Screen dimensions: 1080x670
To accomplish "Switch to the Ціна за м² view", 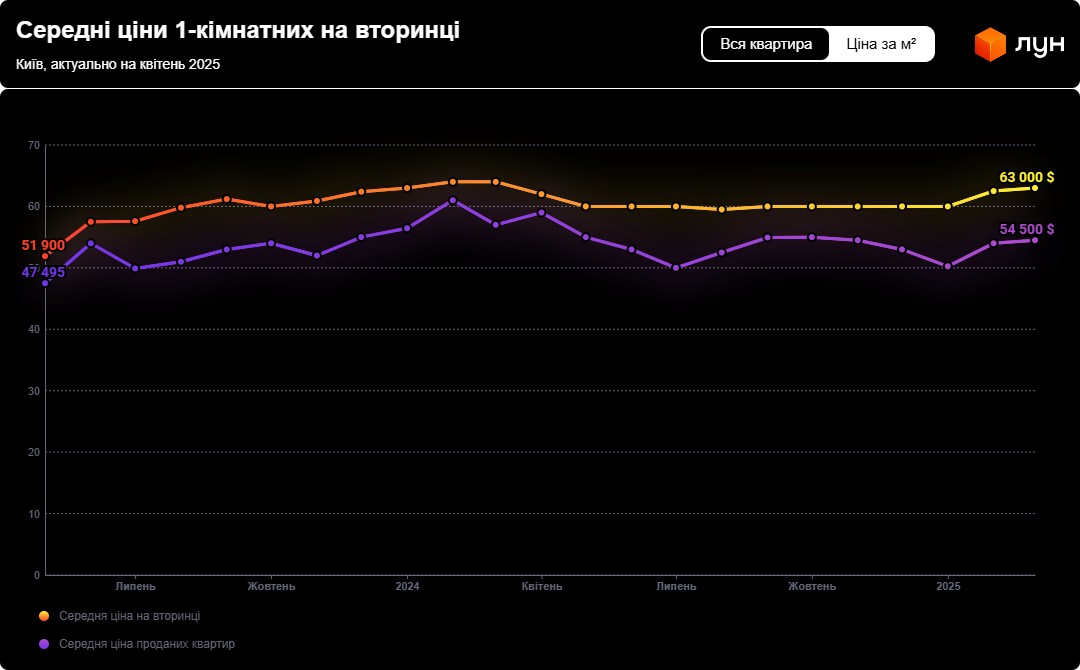I will tap(881, 43).
